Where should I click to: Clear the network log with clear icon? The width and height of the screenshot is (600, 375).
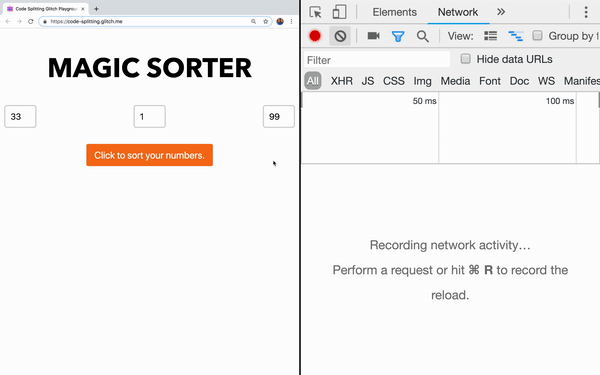[x=340, y=36]
